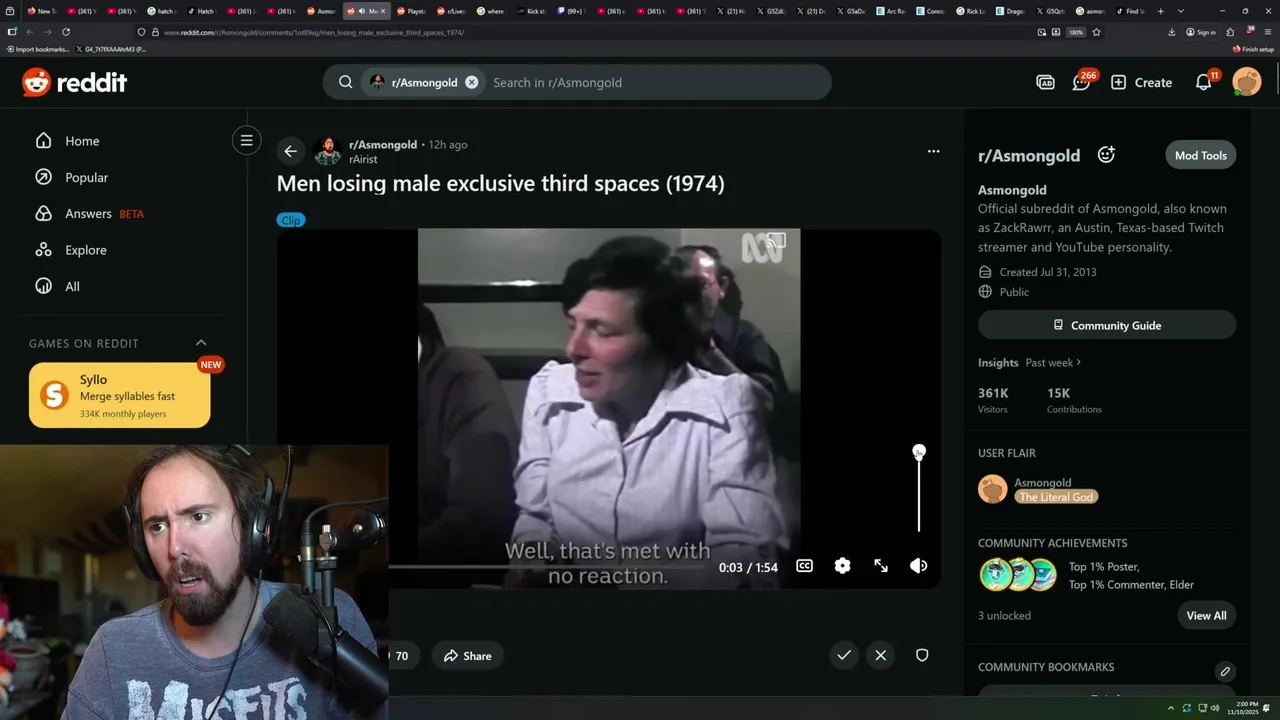Open chat messages with 266 badge
This screenshot has width=1280, height=720.
click(1081, 82)
